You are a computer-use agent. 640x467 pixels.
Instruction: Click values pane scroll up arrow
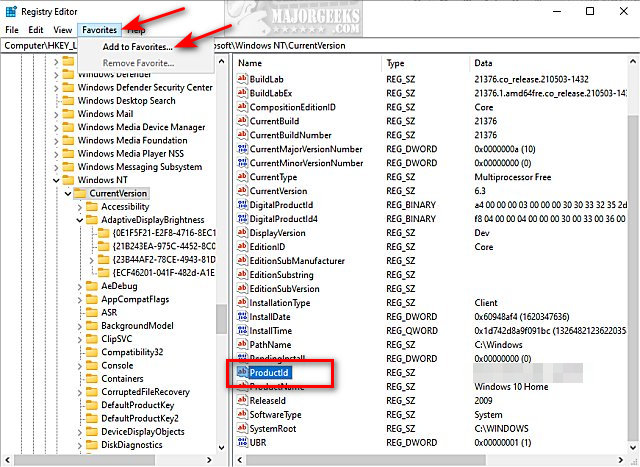point(633,62)
